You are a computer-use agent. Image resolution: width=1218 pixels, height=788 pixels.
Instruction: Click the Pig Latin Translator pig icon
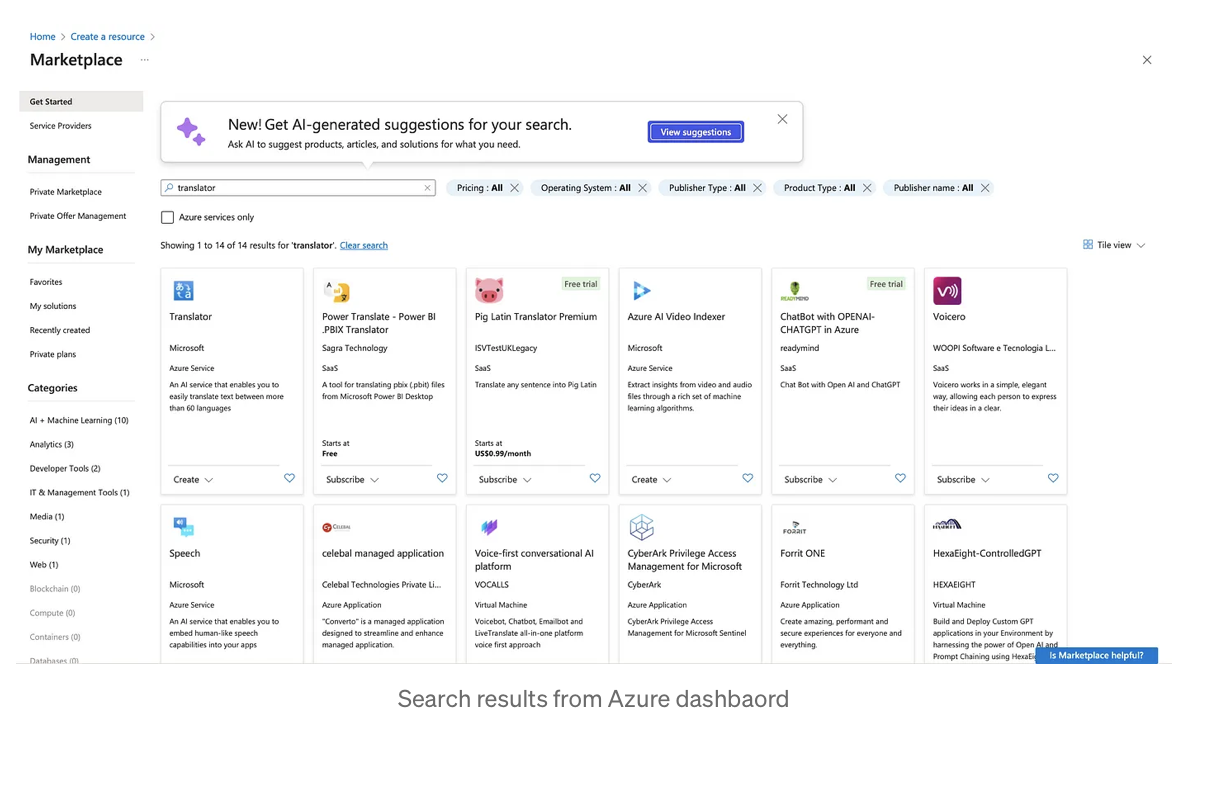point(488,291)
